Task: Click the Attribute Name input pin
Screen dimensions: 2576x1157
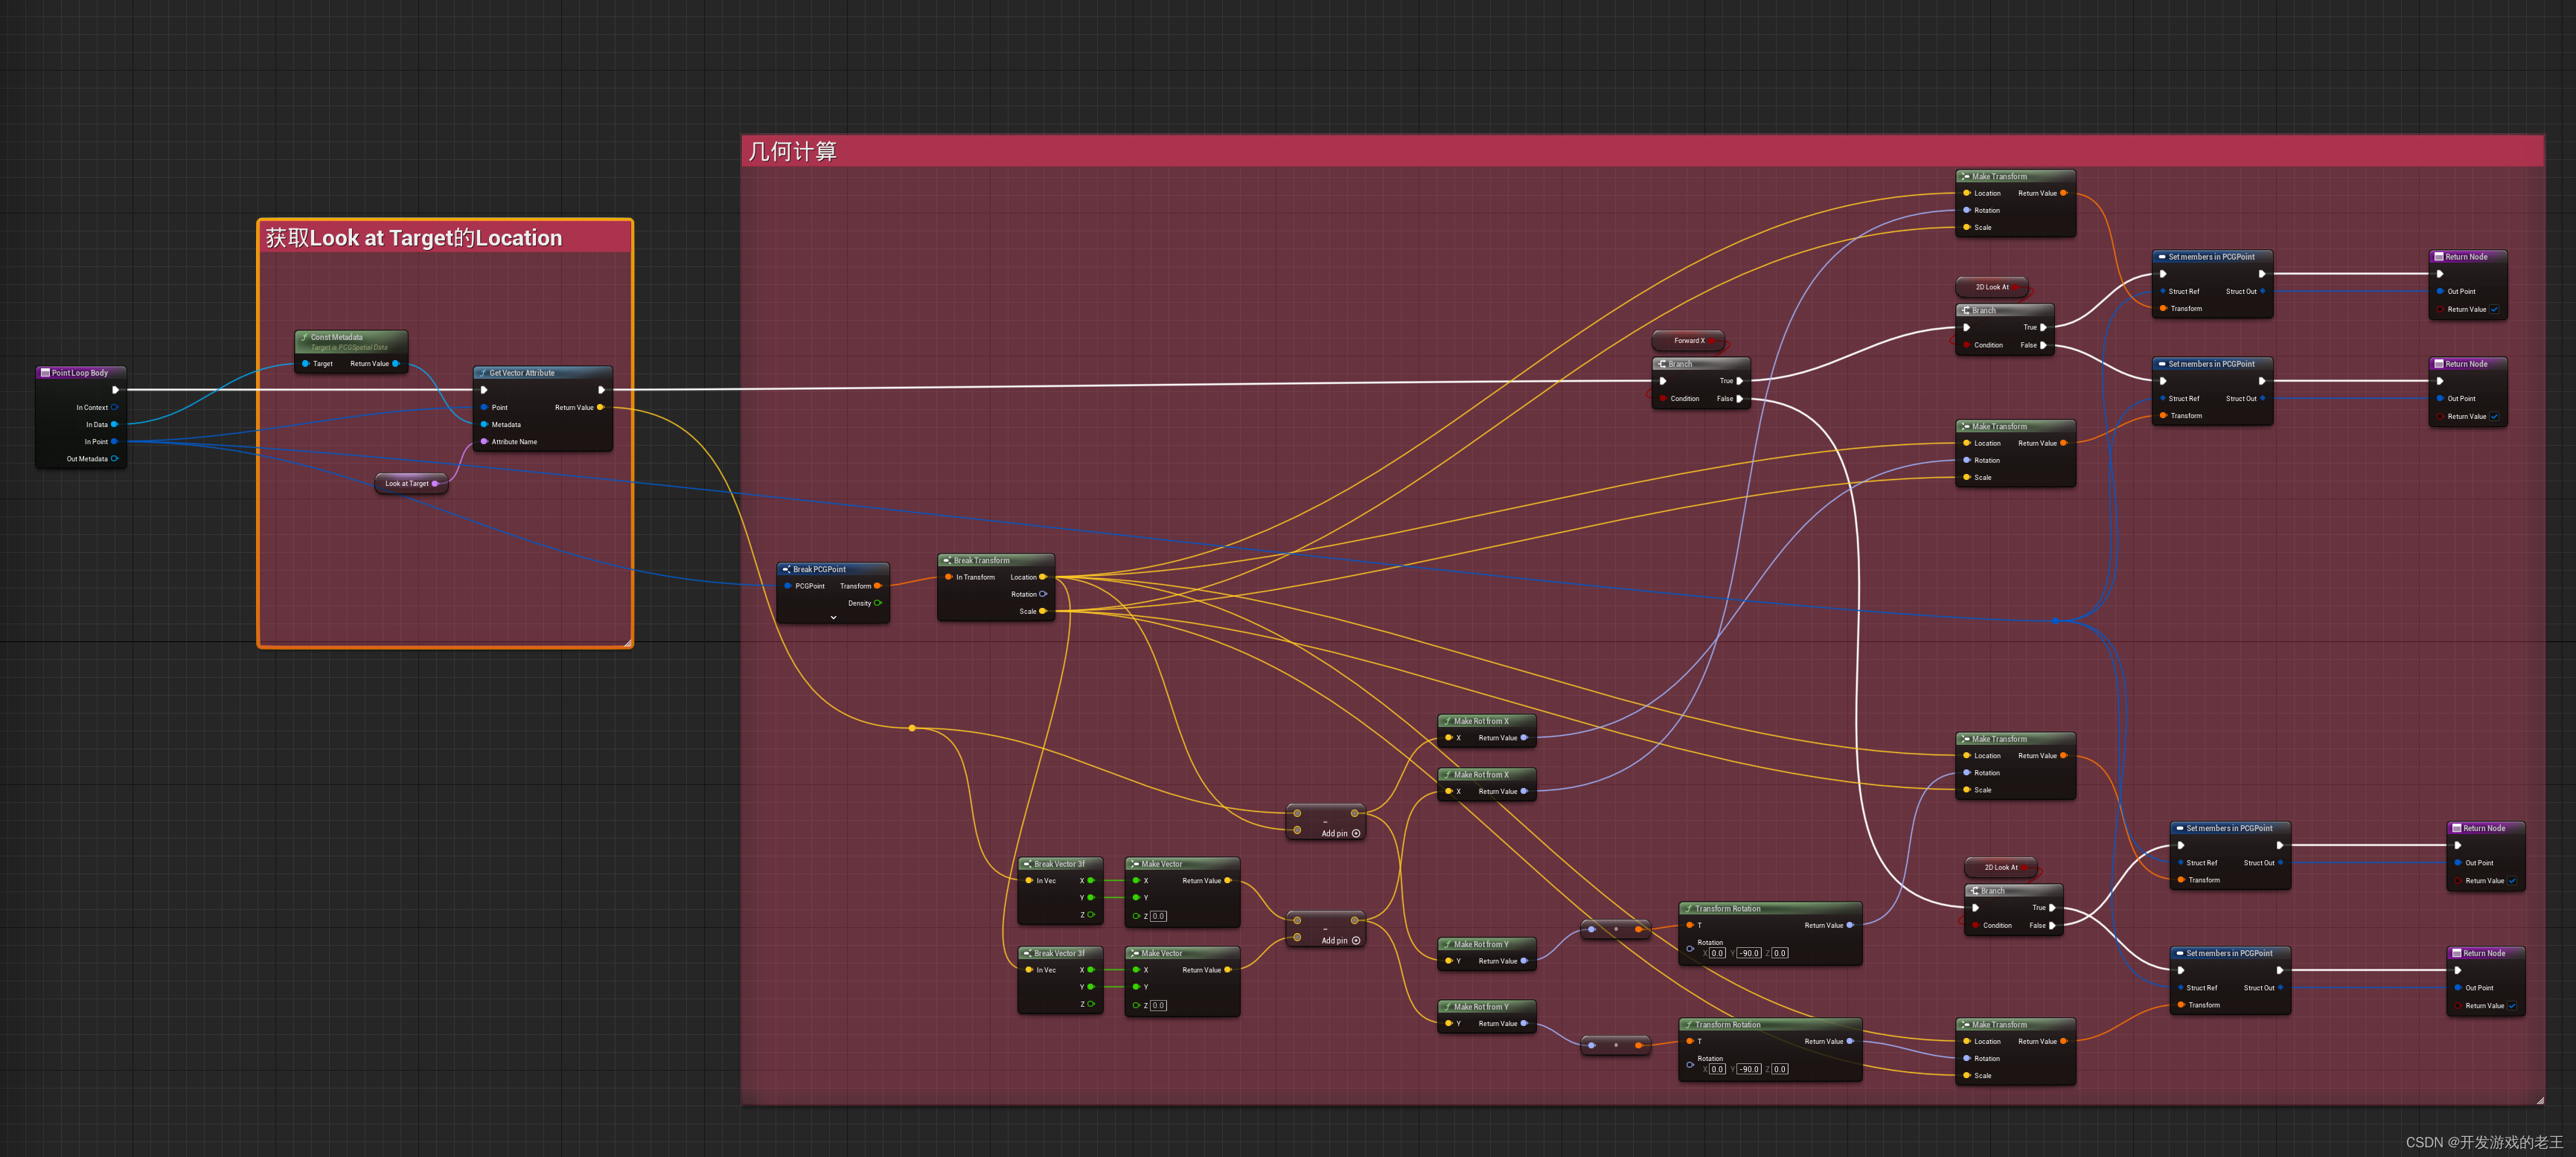Action: tap(484, 441)
